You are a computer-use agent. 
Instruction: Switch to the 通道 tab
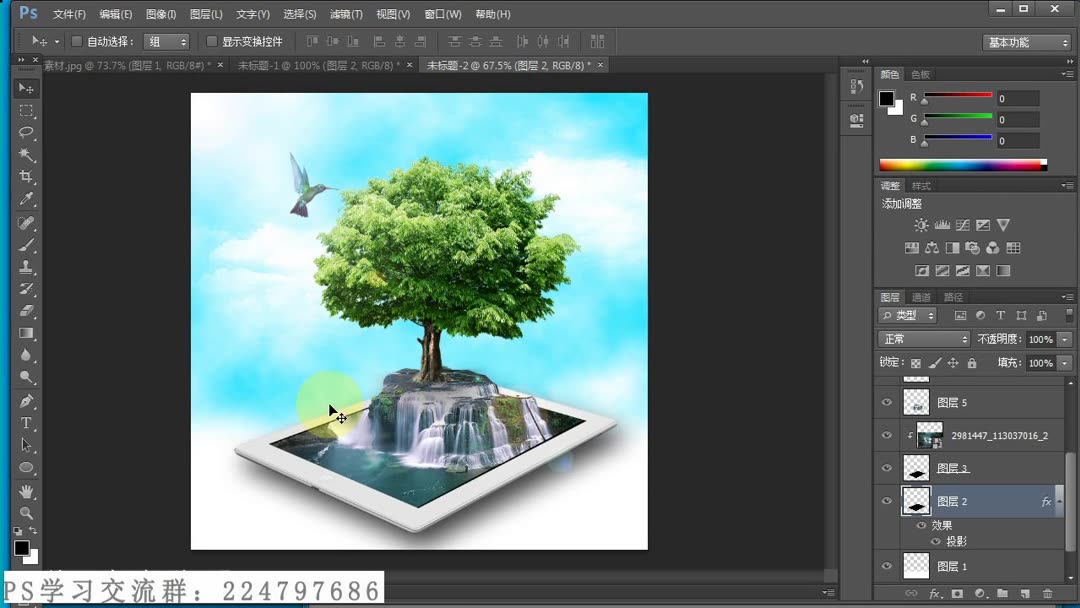[x=922, y=297]
